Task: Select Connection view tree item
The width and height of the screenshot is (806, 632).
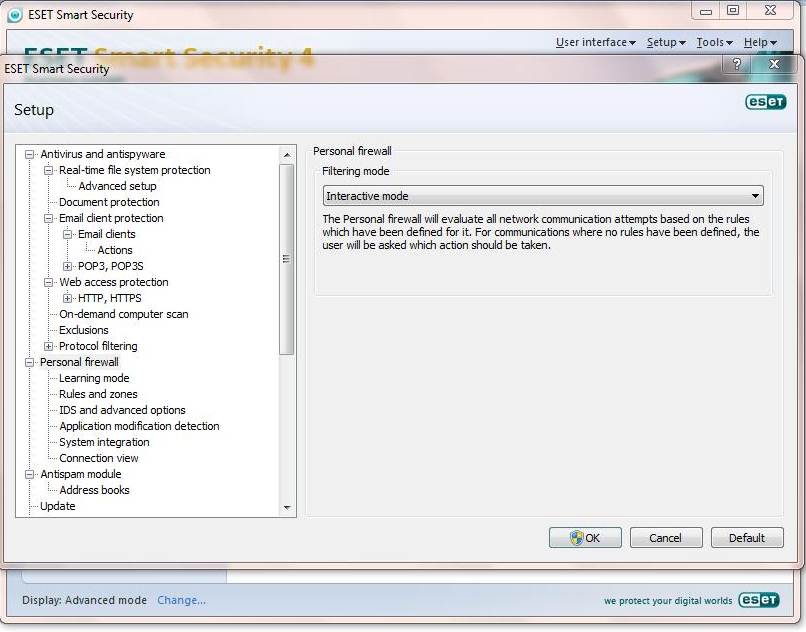Action: point(99,458)
